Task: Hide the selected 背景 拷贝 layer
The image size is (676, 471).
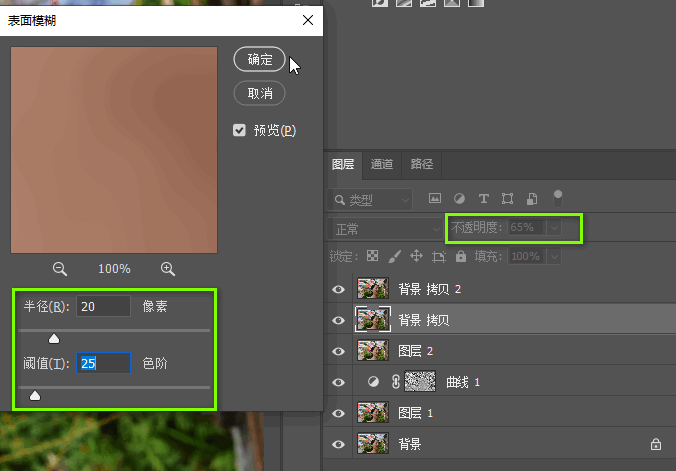Action: pos(338,320)
